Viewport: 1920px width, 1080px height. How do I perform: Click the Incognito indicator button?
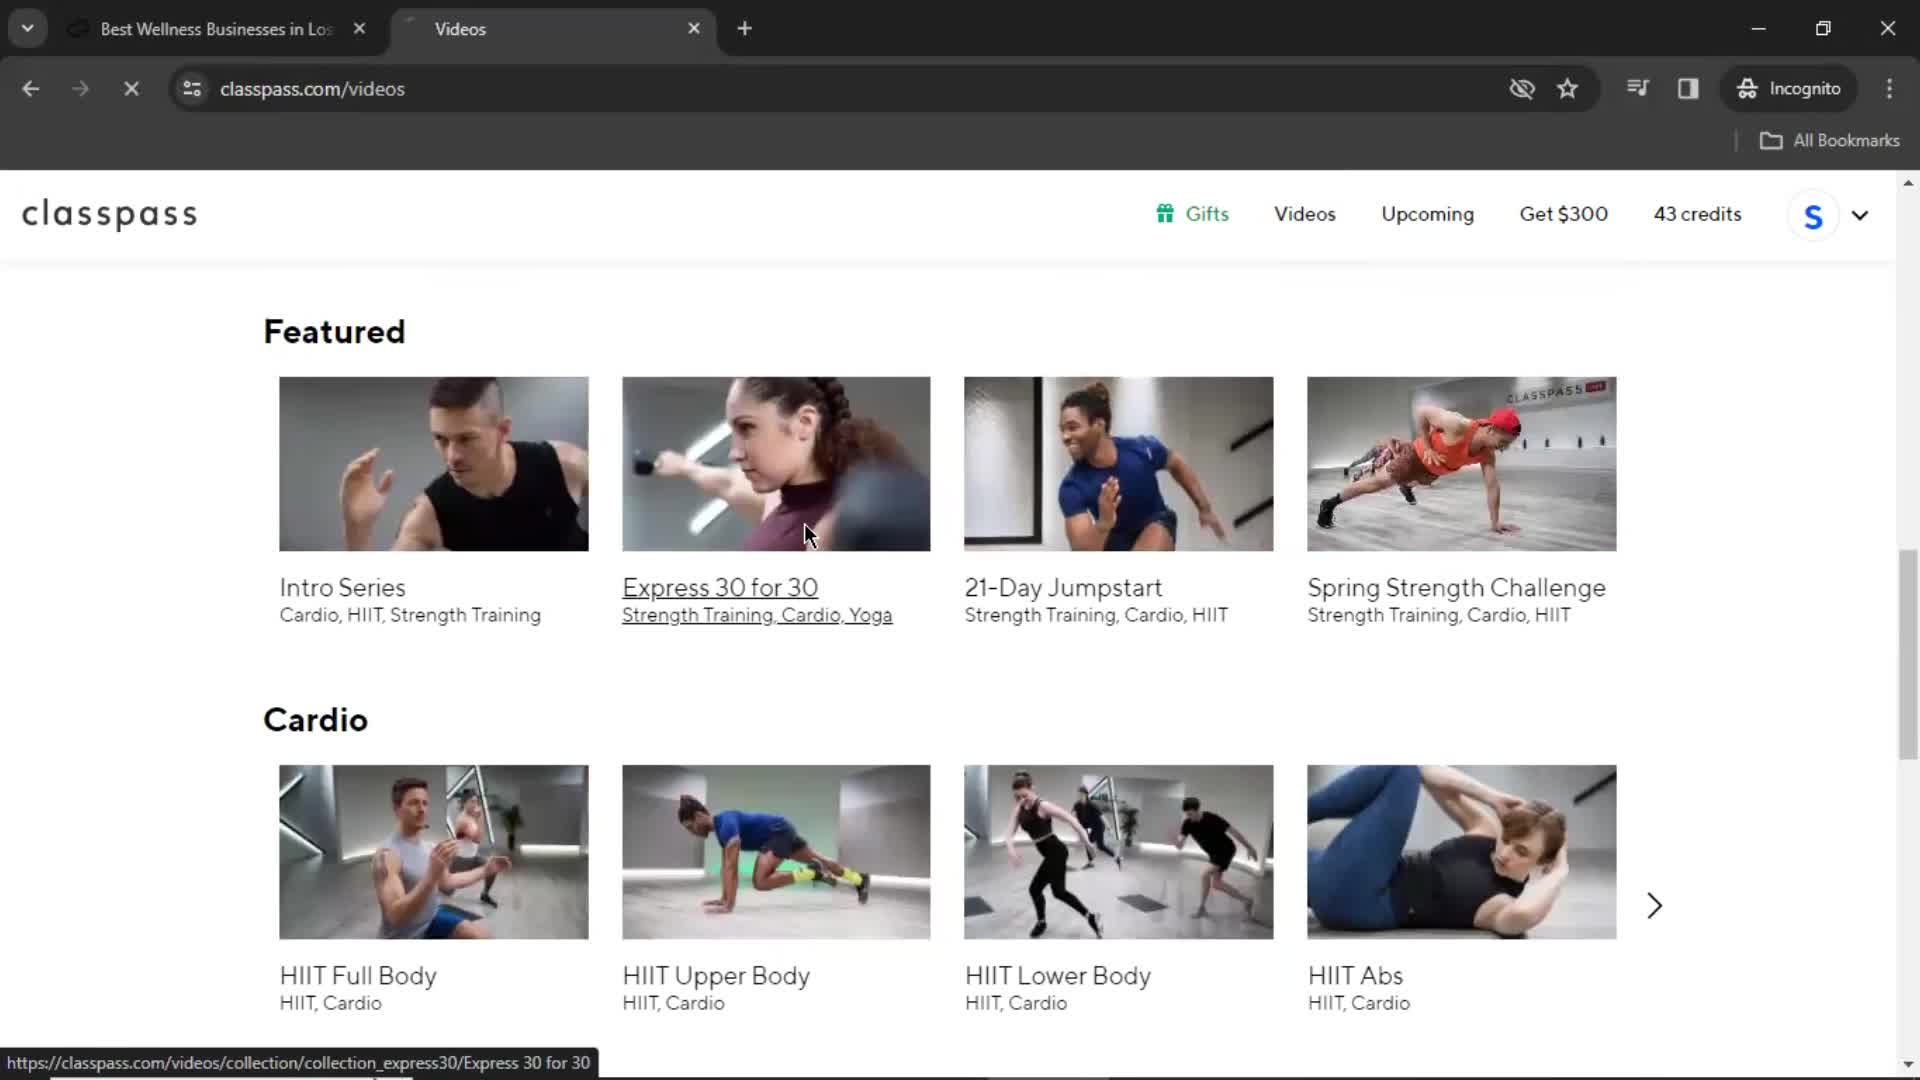click(1789, 89)
